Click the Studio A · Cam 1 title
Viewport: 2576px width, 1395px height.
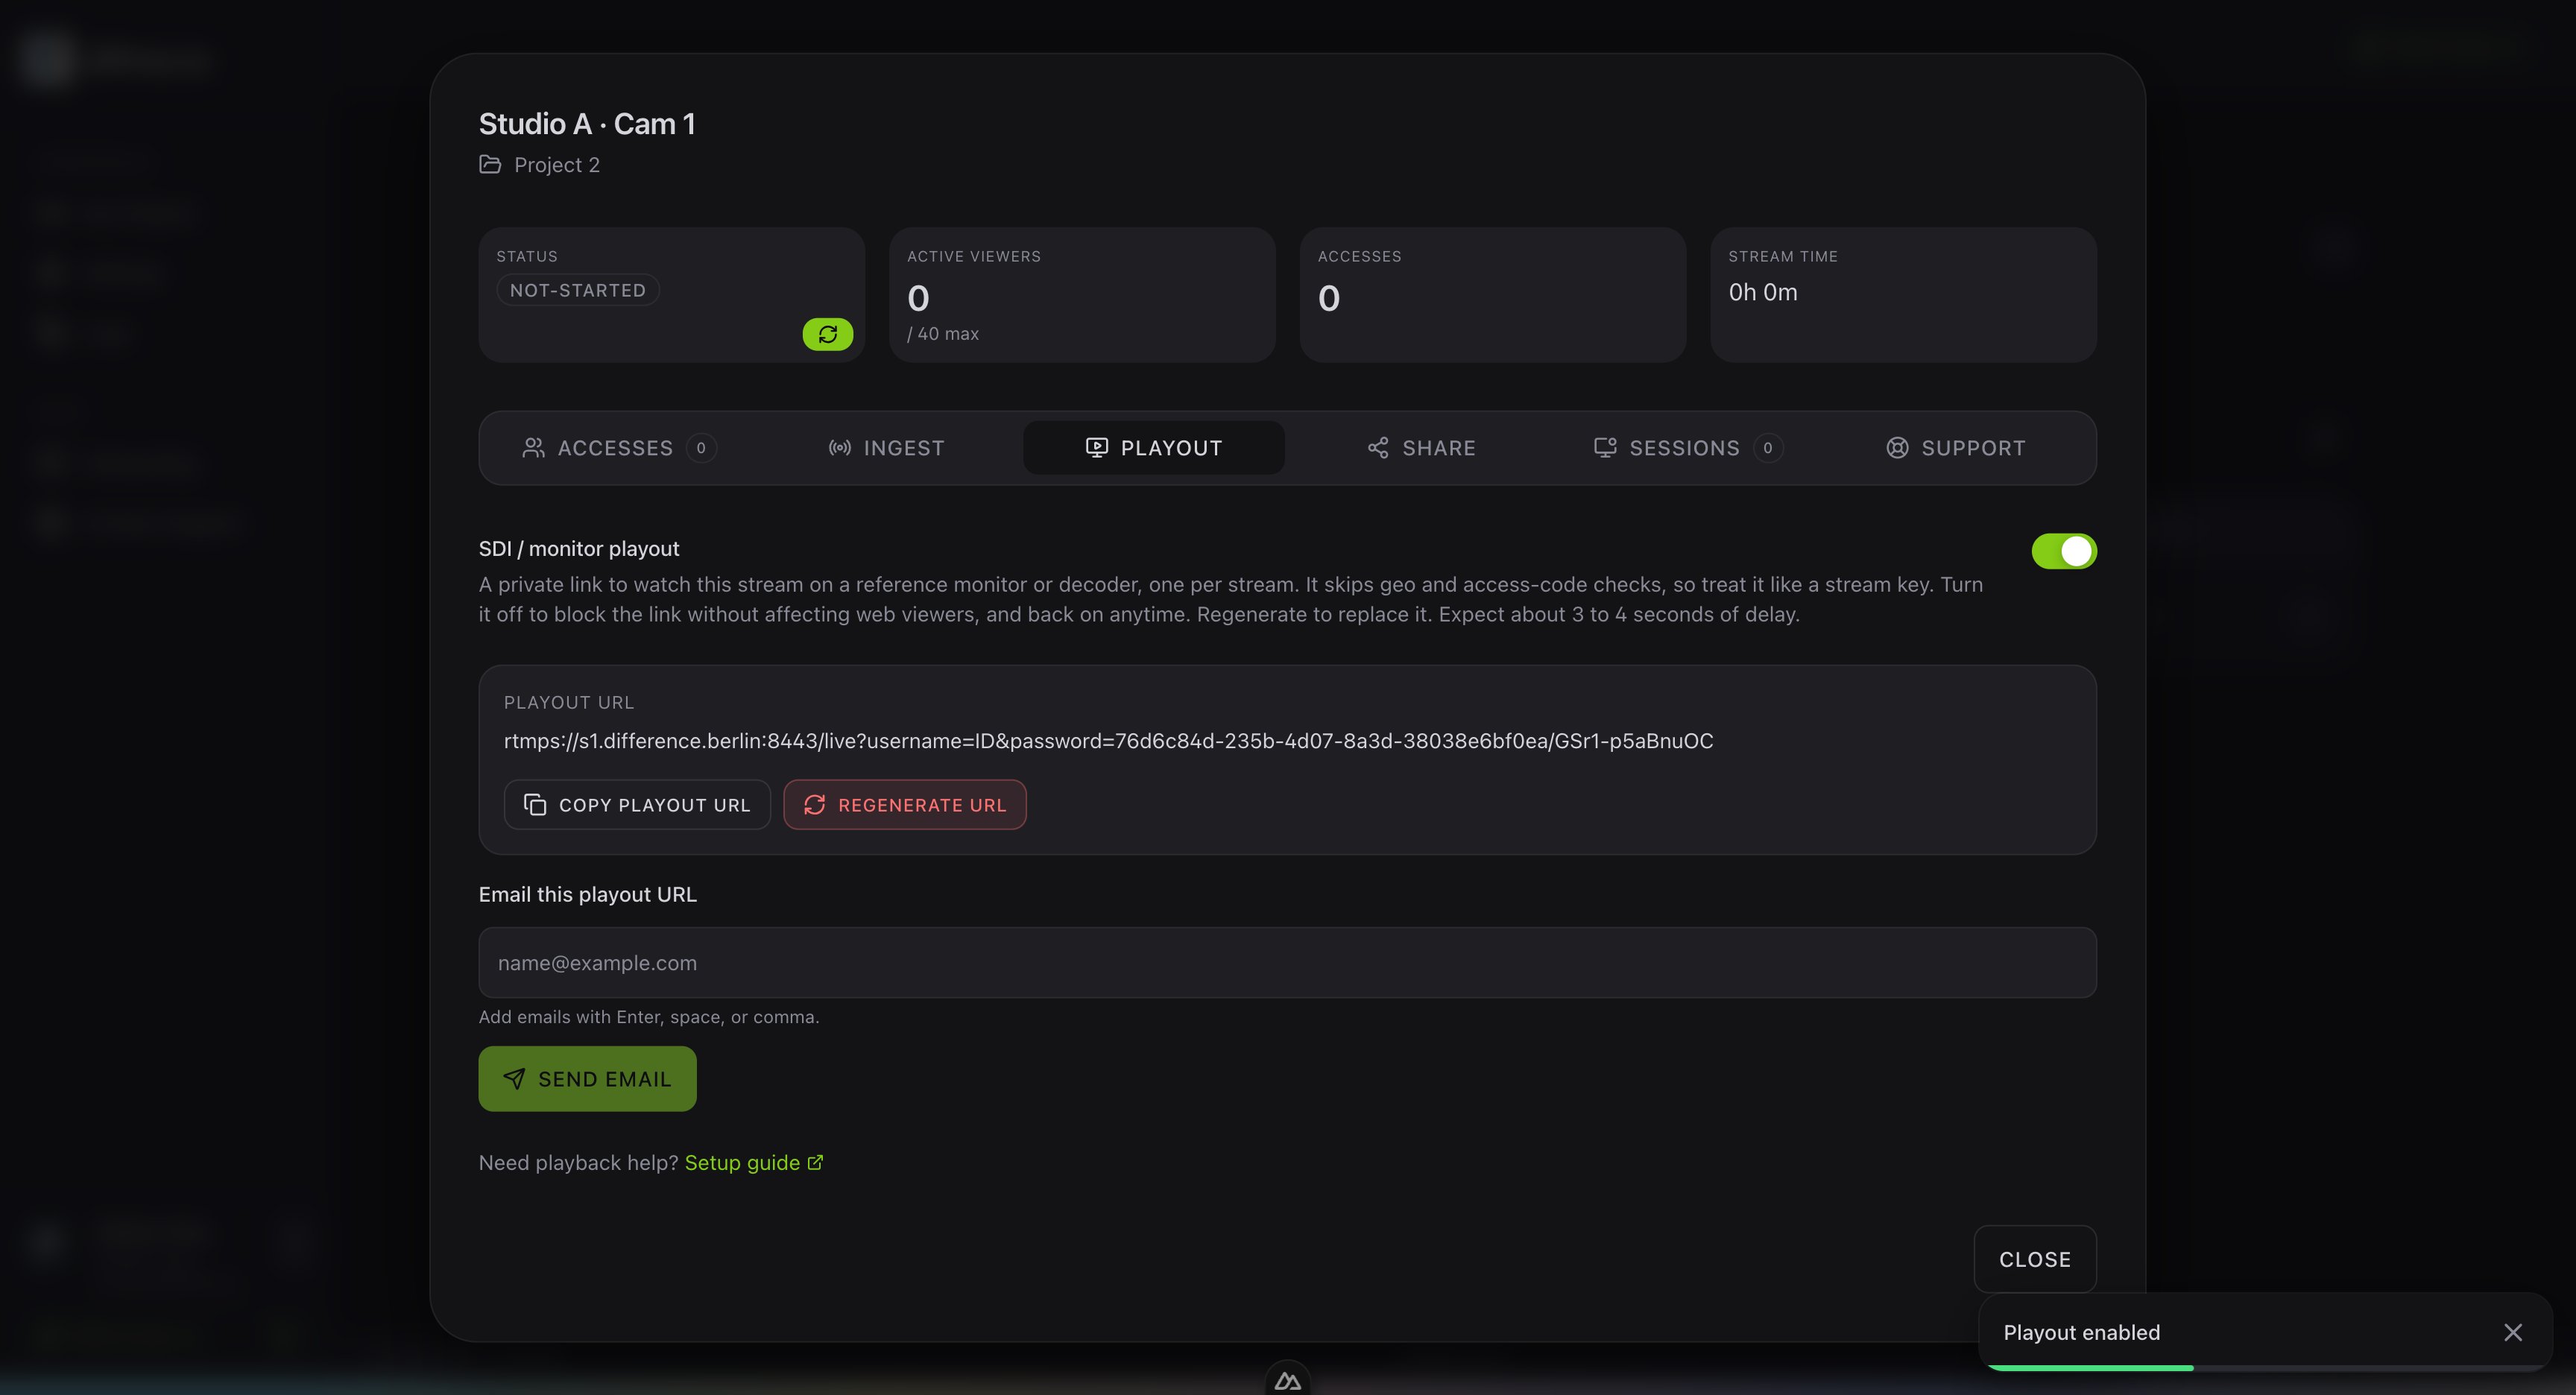587,124
